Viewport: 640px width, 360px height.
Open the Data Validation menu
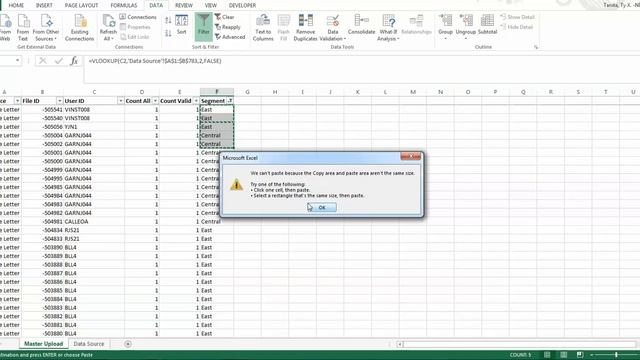333,27
